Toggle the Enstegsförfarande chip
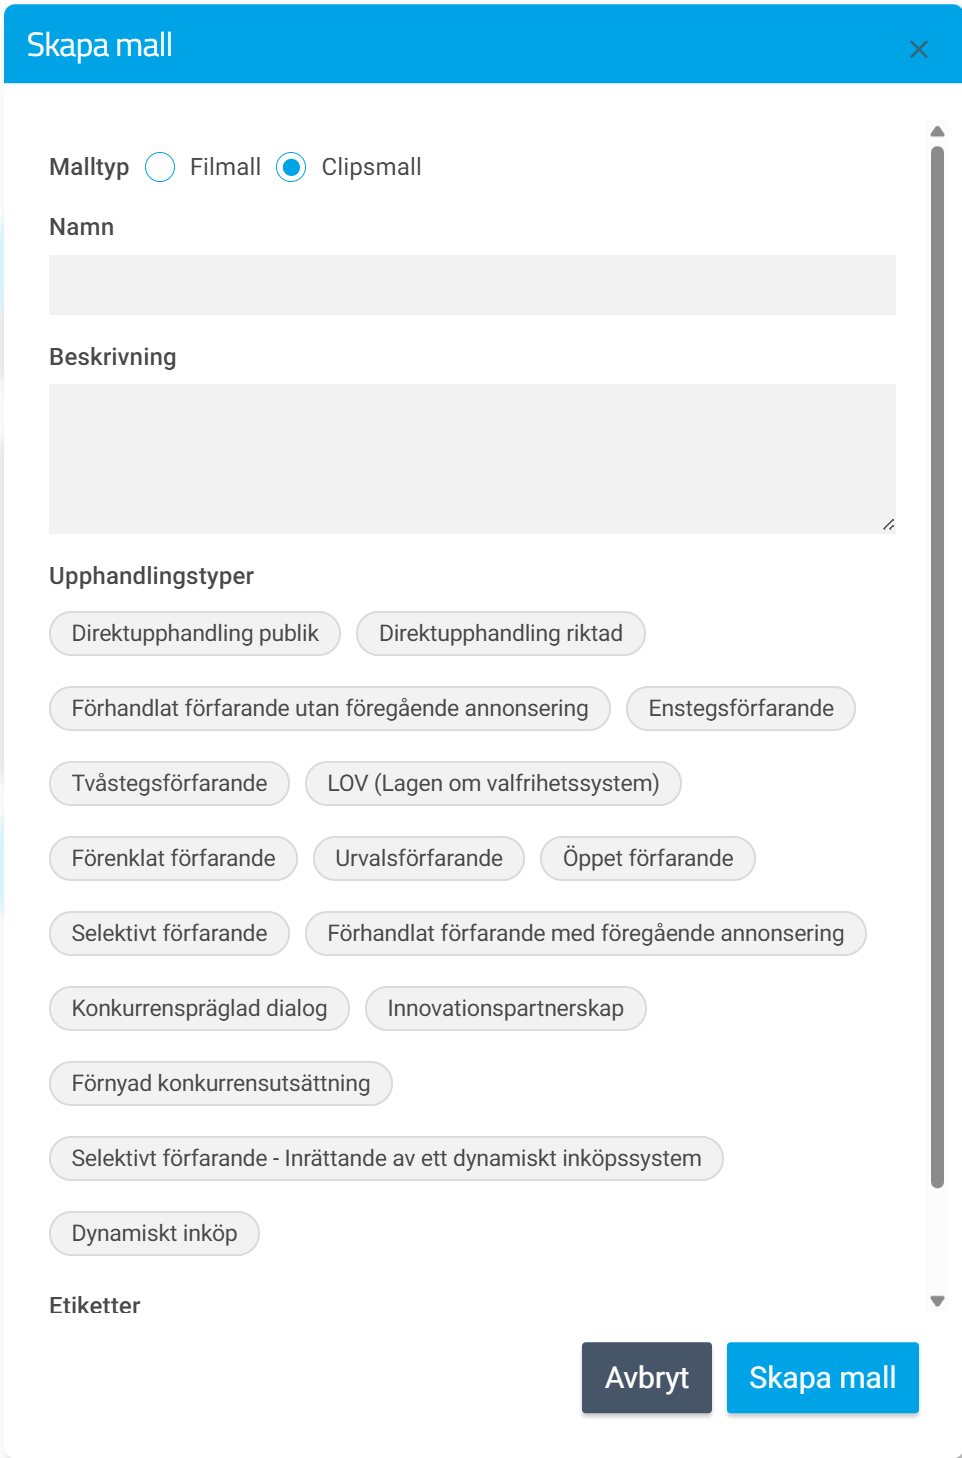962x1458 pixels. point(740,708)
